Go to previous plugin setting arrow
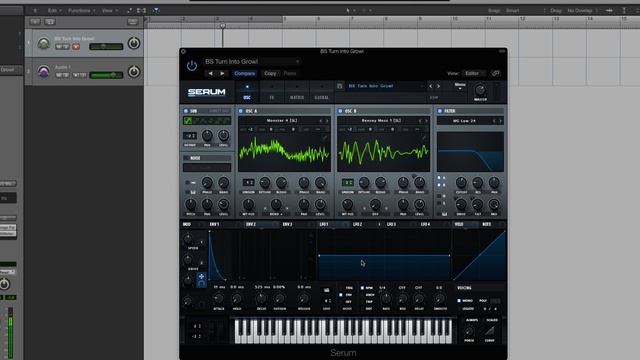 [211, 73]
